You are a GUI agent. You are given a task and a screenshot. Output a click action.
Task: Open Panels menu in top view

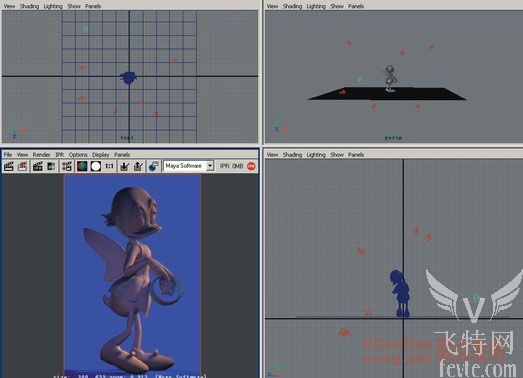click(x=93, y=6)
